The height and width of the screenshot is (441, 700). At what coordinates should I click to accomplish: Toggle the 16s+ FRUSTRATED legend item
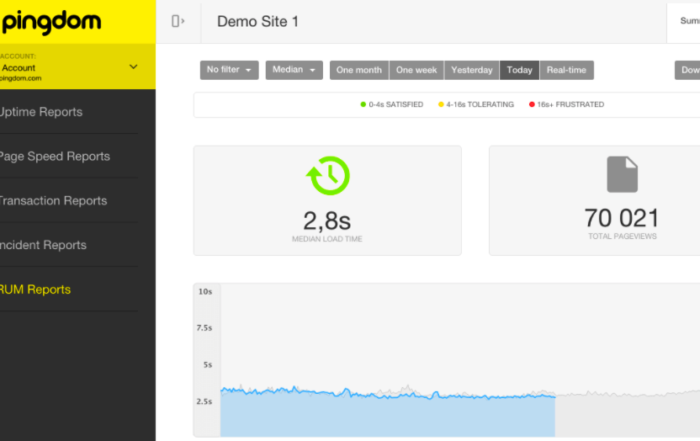(x=567, y=104)
